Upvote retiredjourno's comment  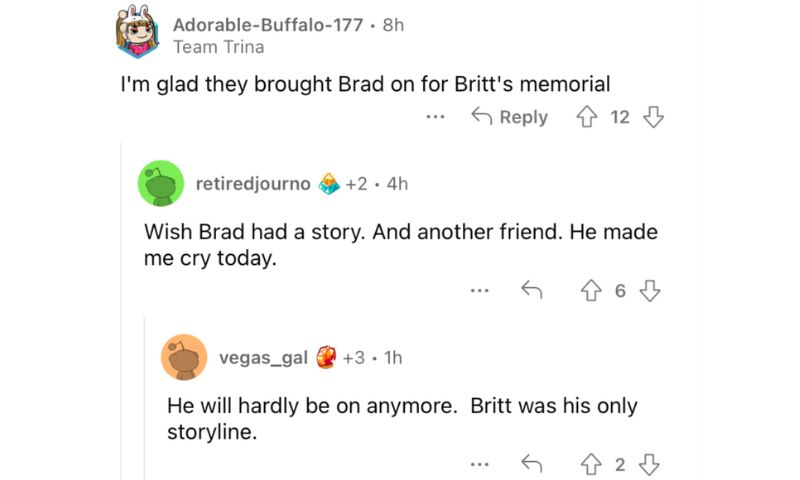point(587,291)
